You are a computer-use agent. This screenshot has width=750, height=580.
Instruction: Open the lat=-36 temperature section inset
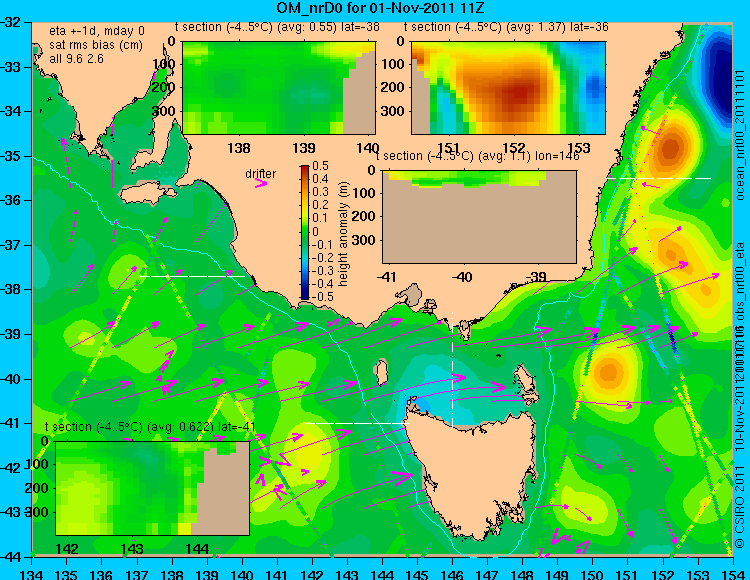(x=508, y=88)
